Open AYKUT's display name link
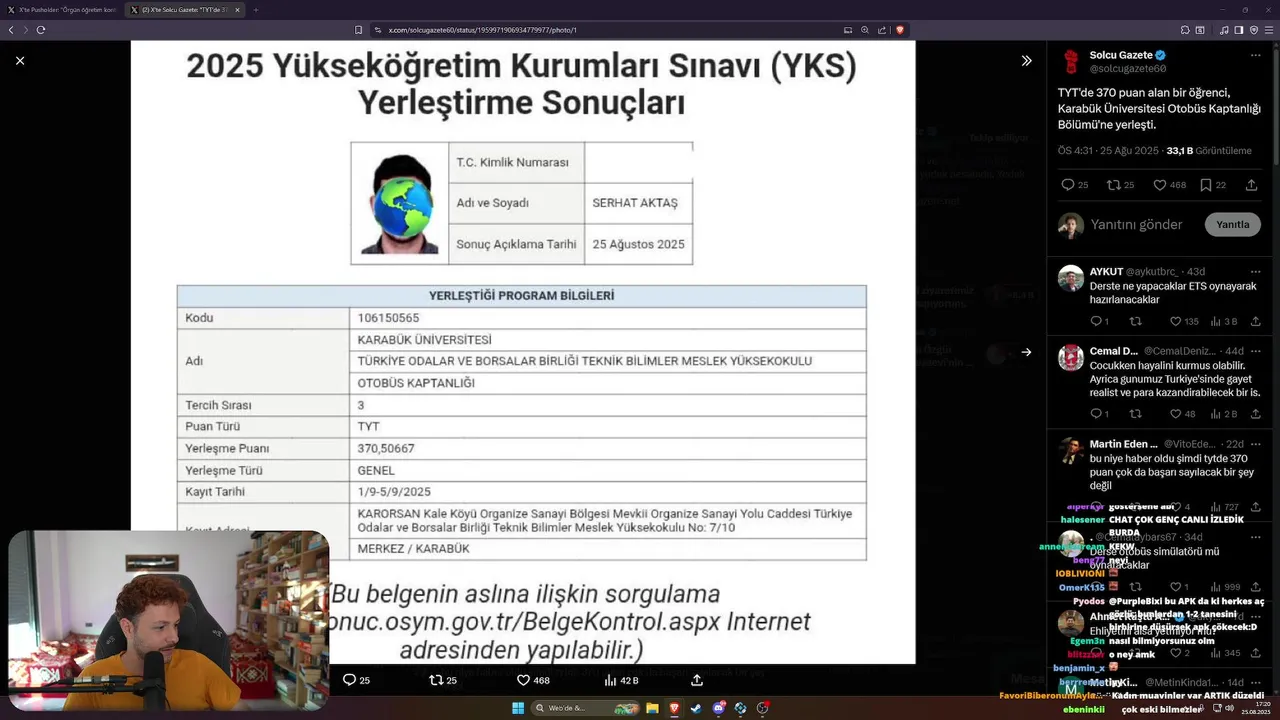Image resolution: width=1280 pixels, height=720 pixels. (1106, 272)
